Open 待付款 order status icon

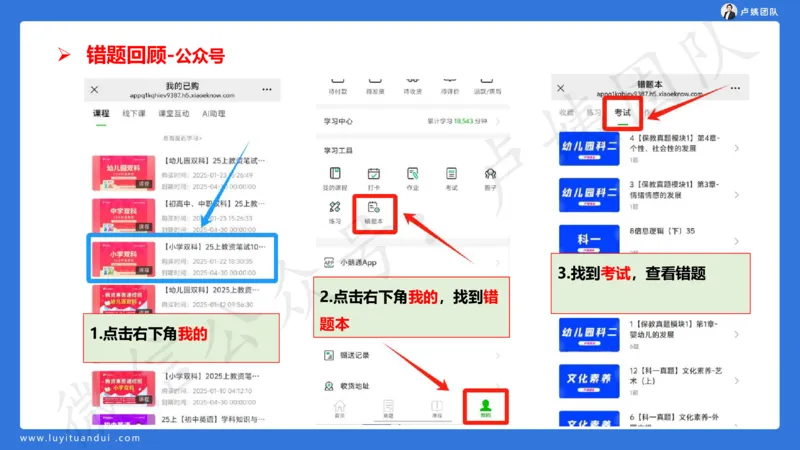(338, 81)
